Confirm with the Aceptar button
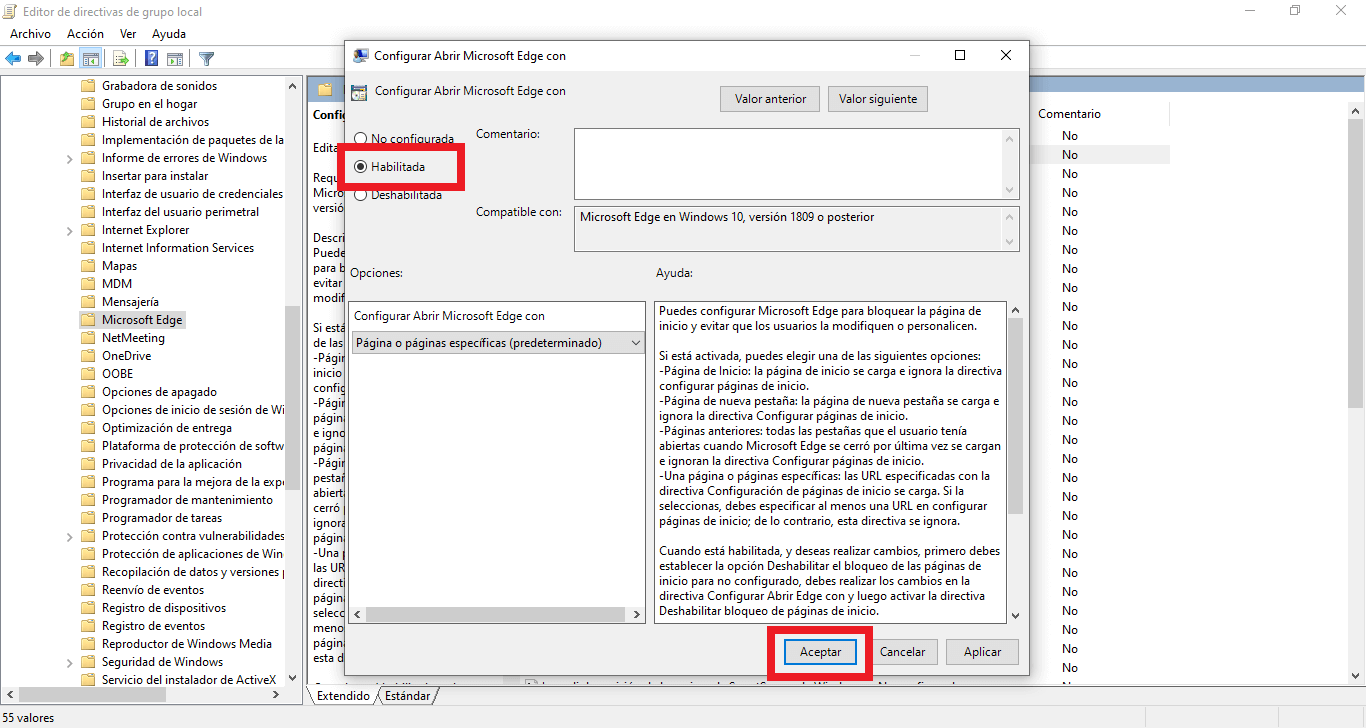The height and width of the screenshot is (728, 1366). click(x=821, y=652)
